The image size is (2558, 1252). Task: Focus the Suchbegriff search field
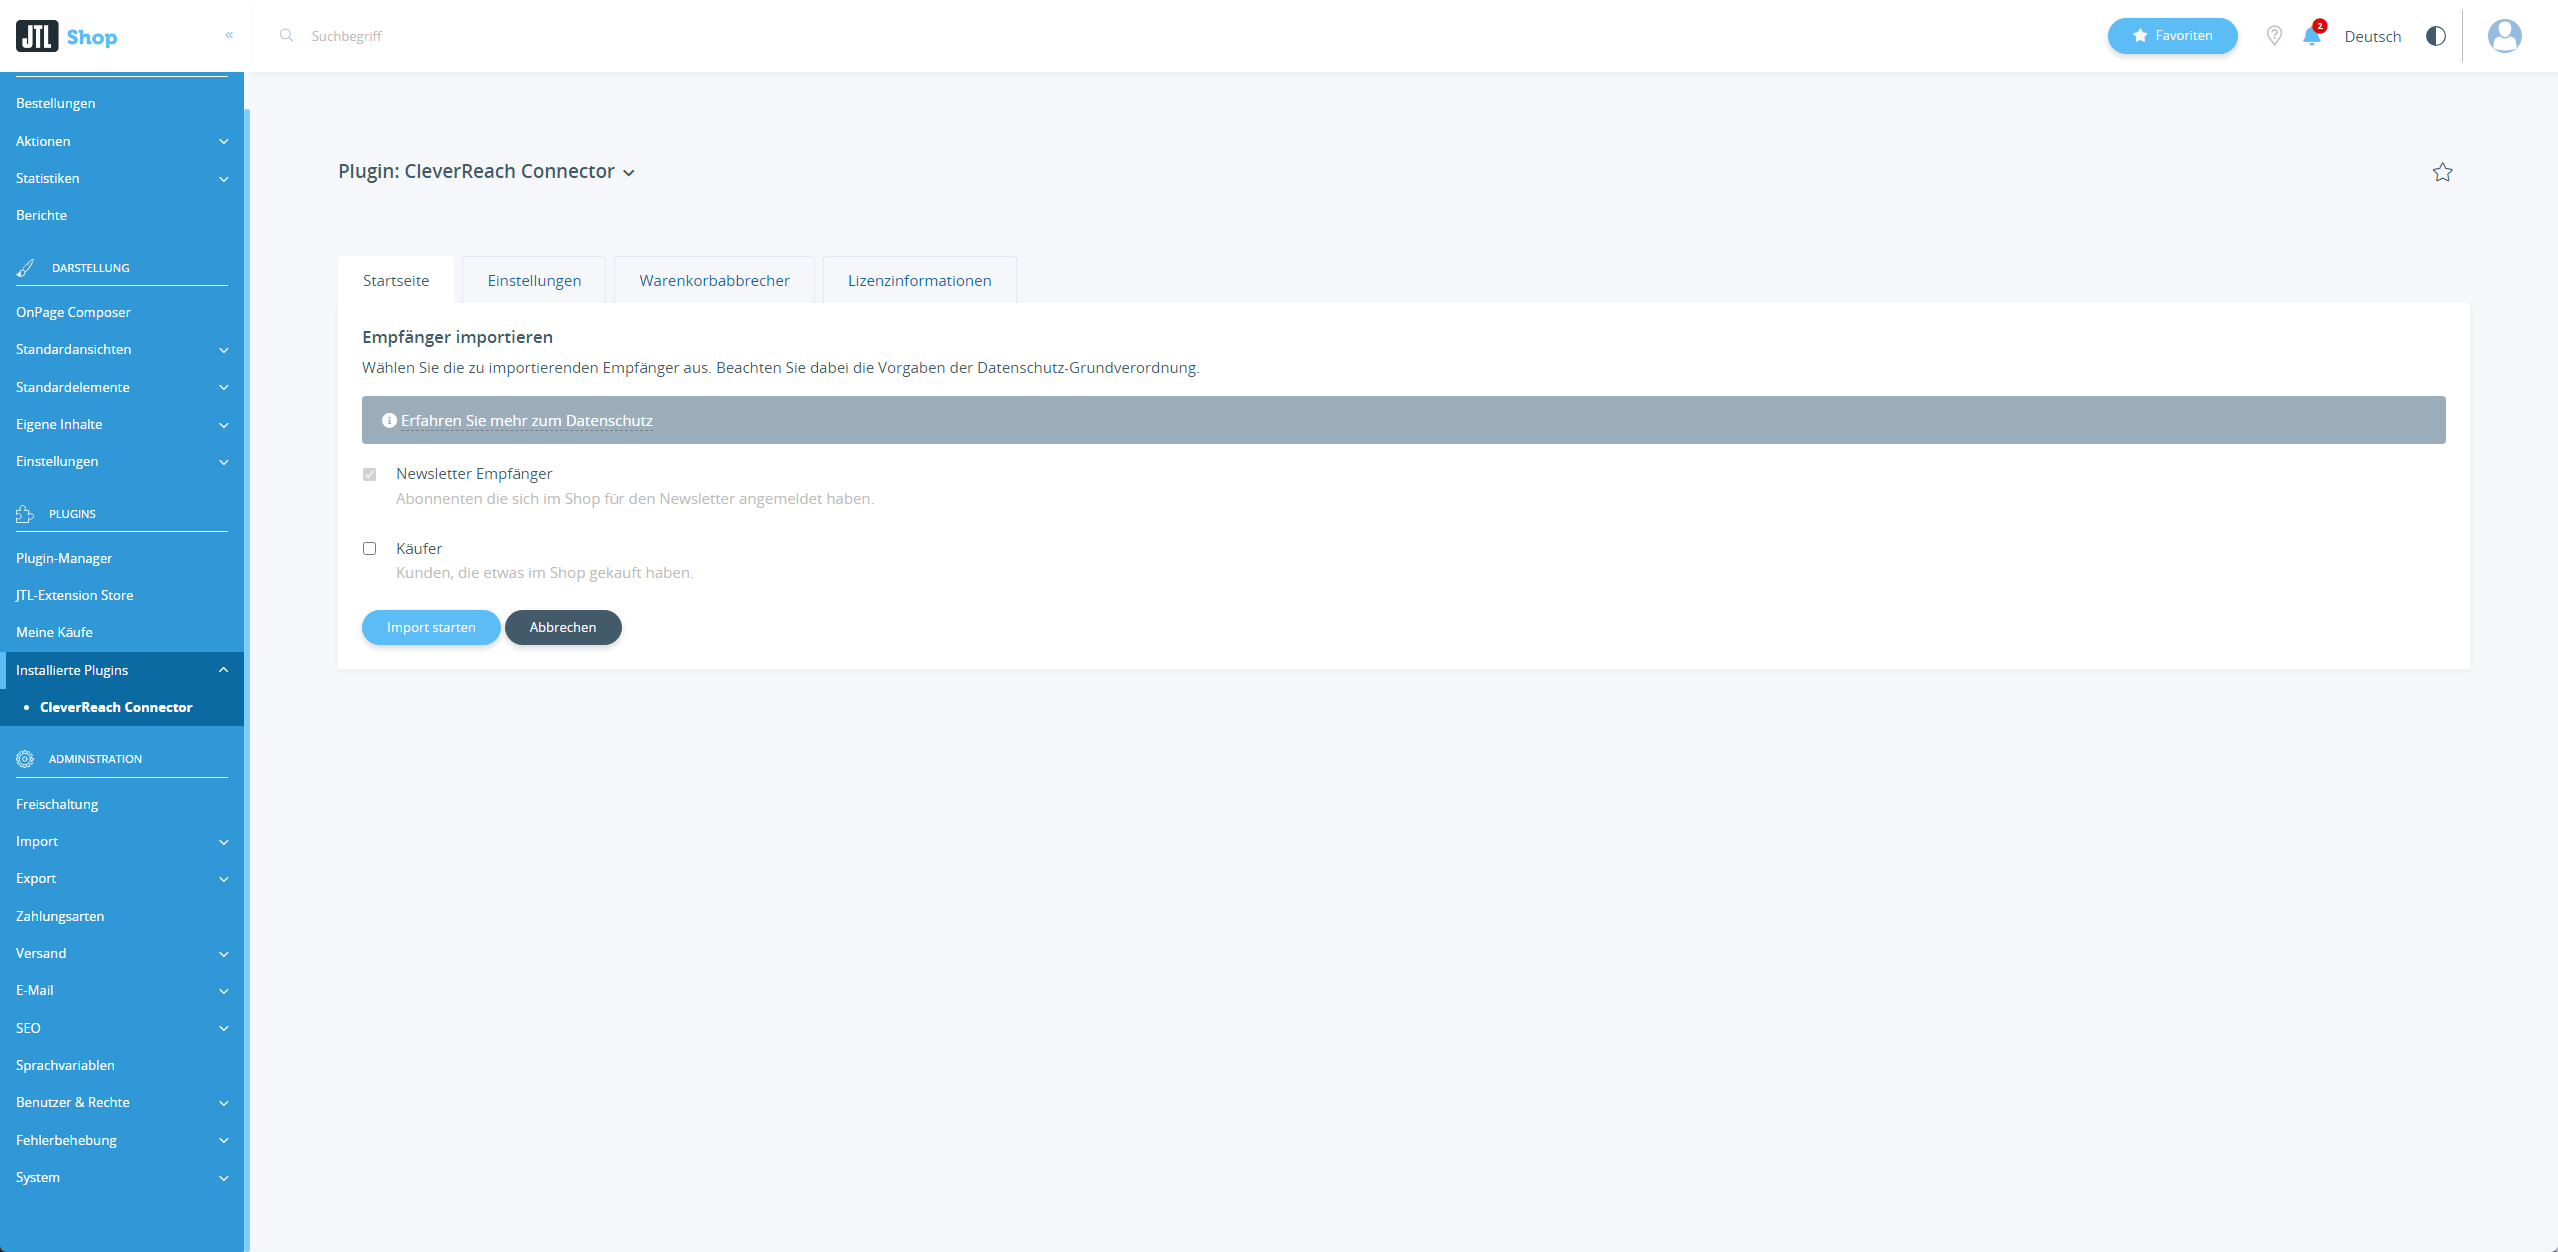[346, 36]
